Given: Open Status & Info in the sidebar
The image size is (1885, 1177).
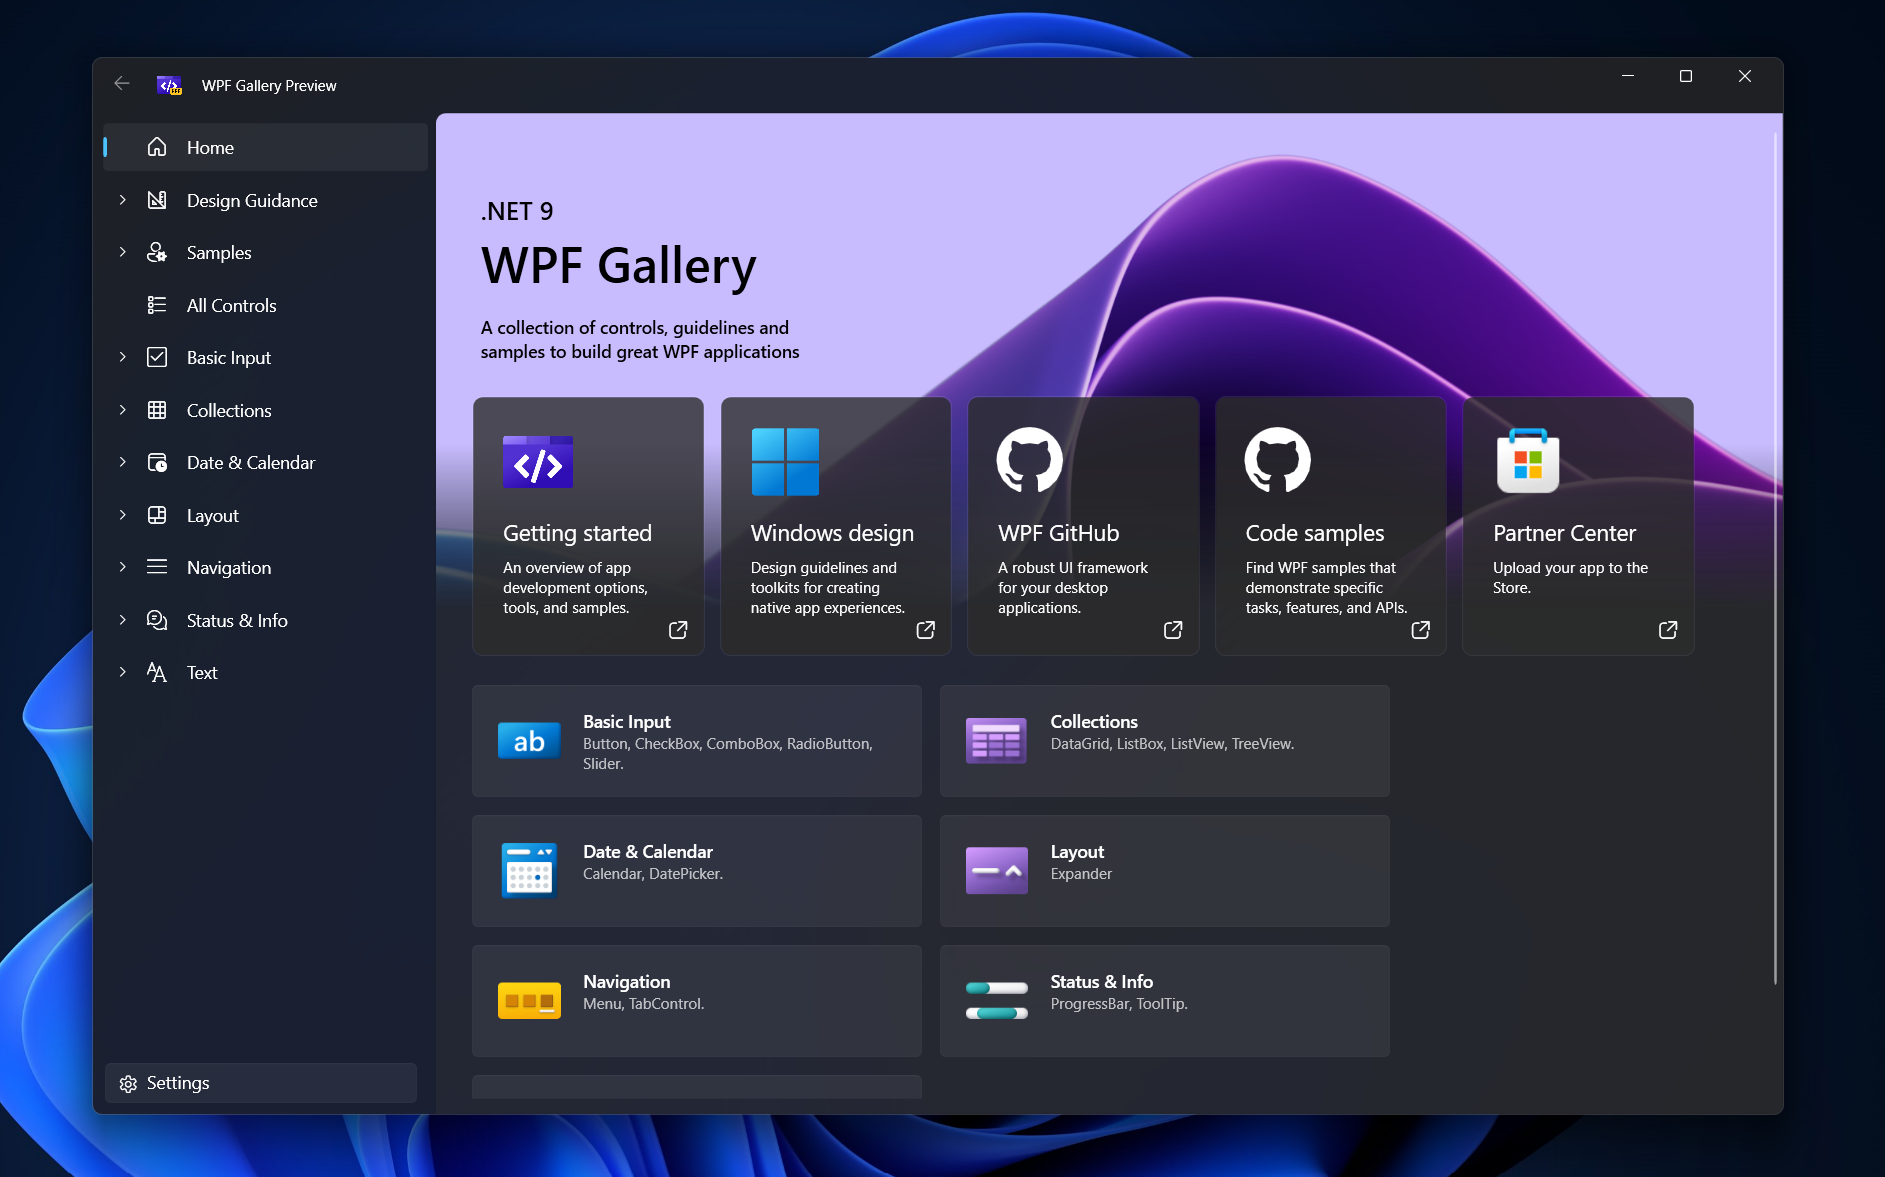Looking at the screenshot, I should tap(237, 620).
